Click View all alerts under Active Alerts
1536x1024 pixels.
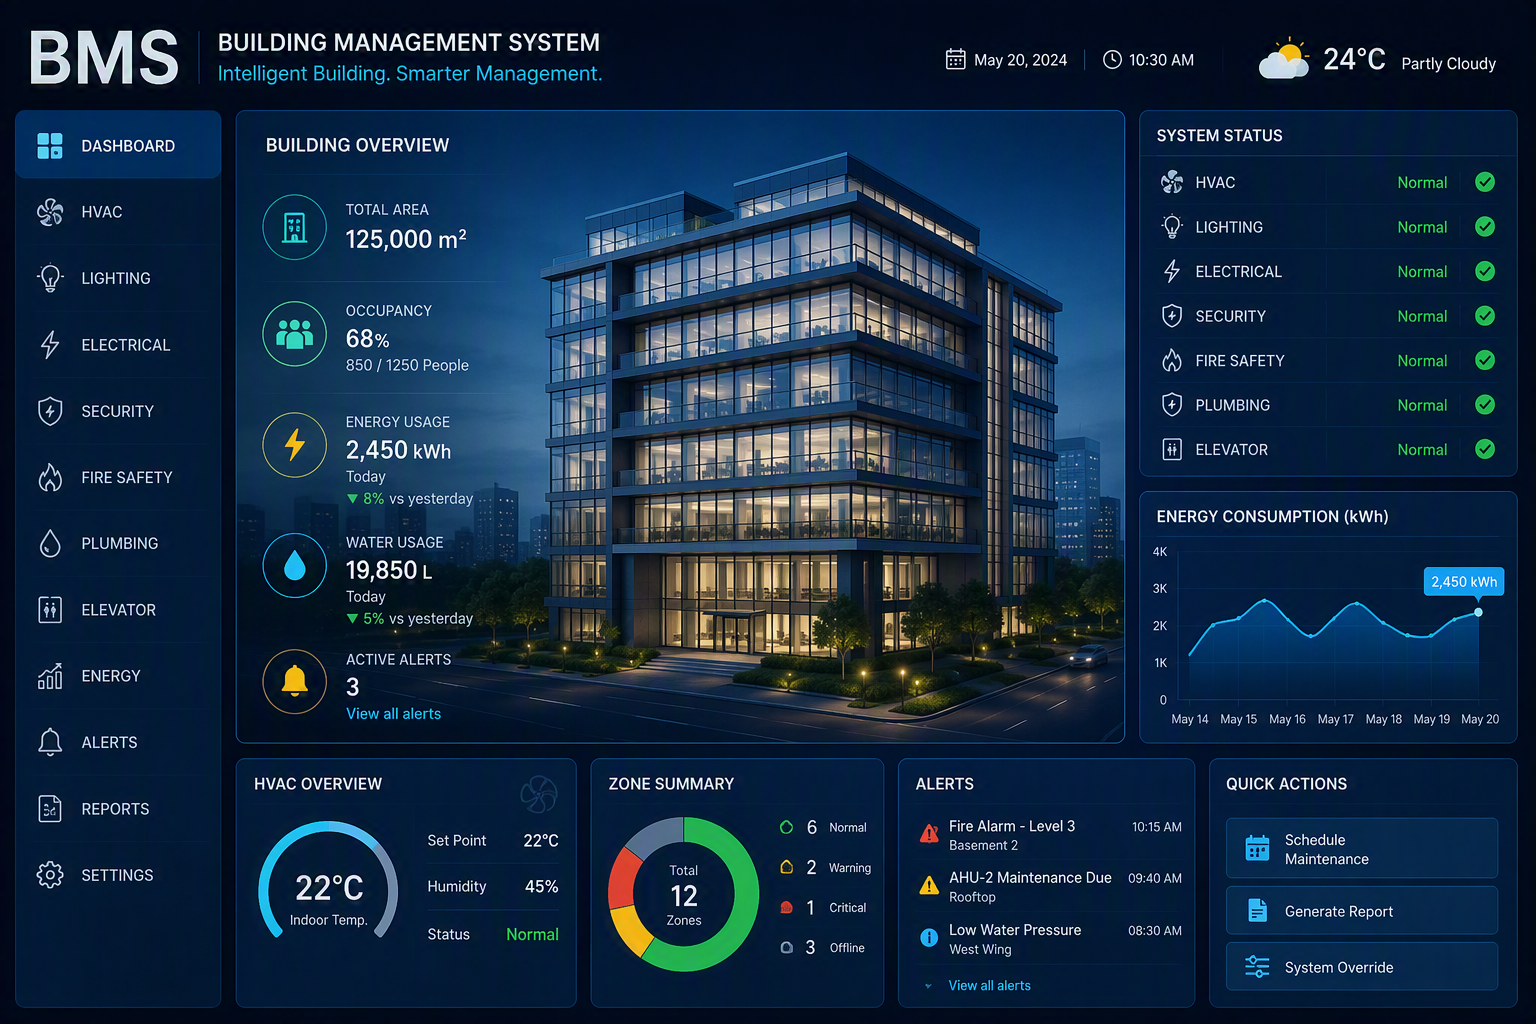(x=393, y=714)
